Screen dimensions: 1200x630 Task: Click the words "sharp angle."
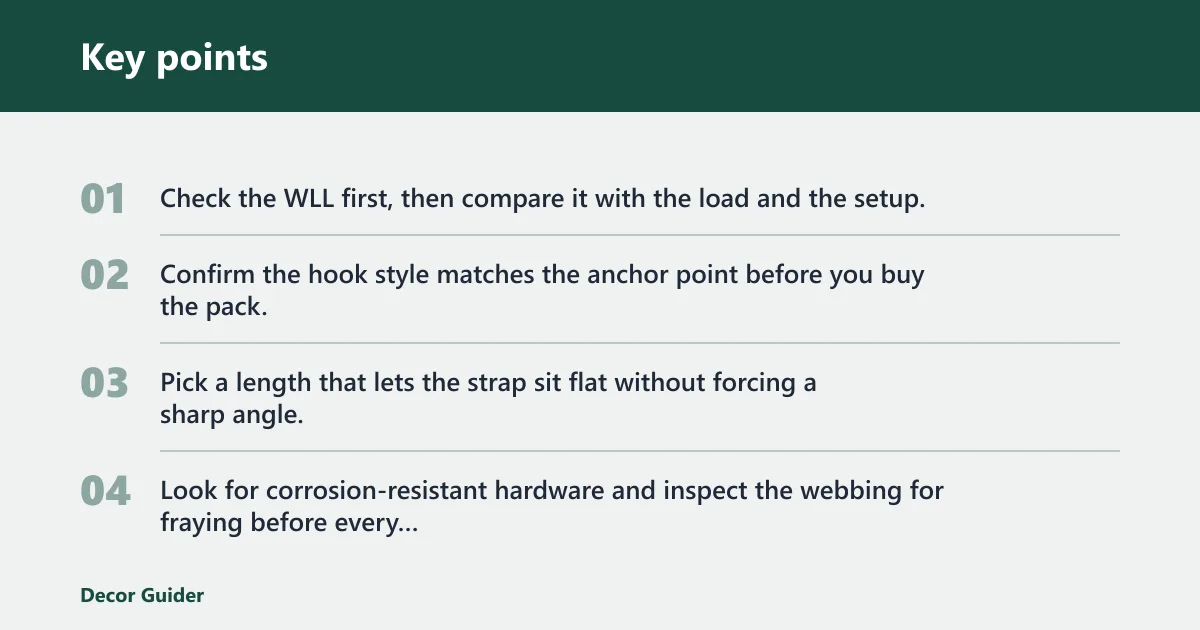231,414
